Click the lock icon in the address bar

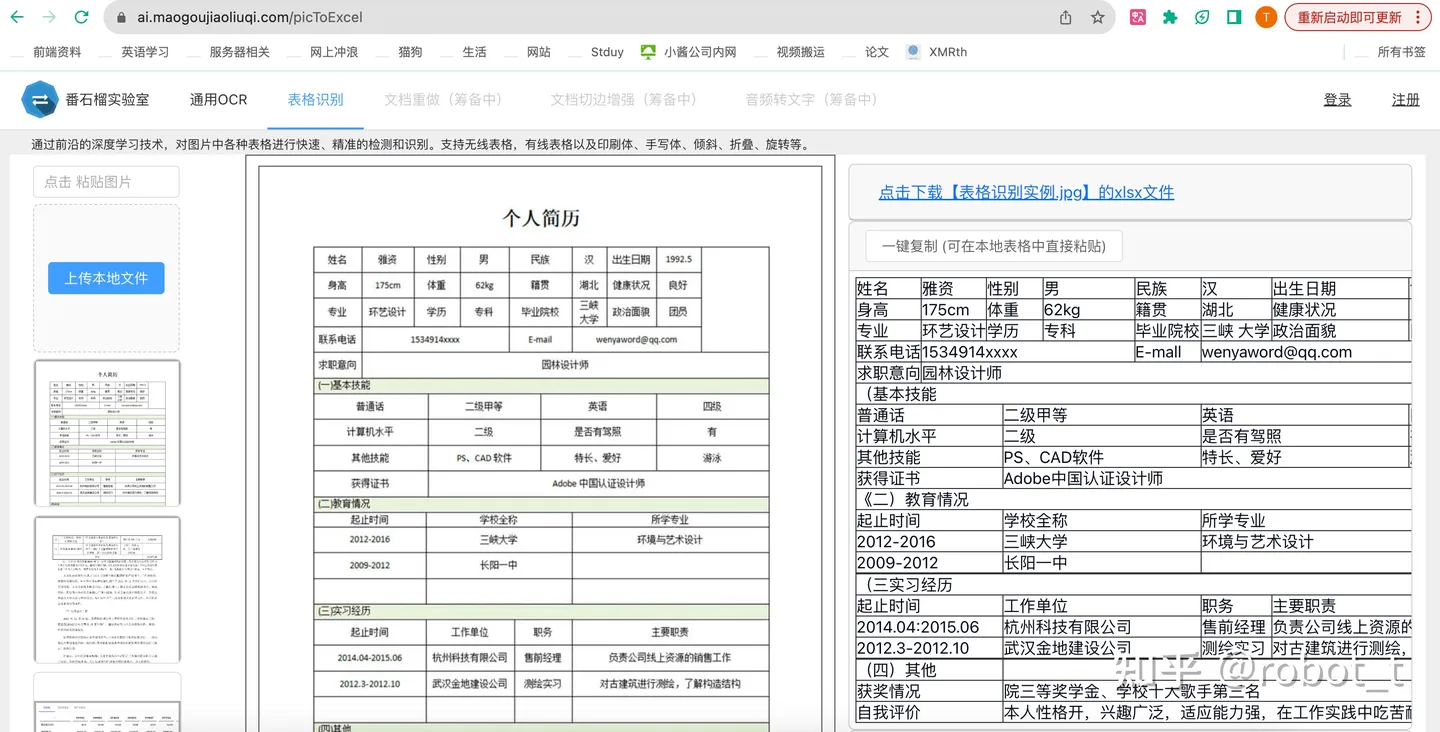pyautogui.click(x=122, y=17)
